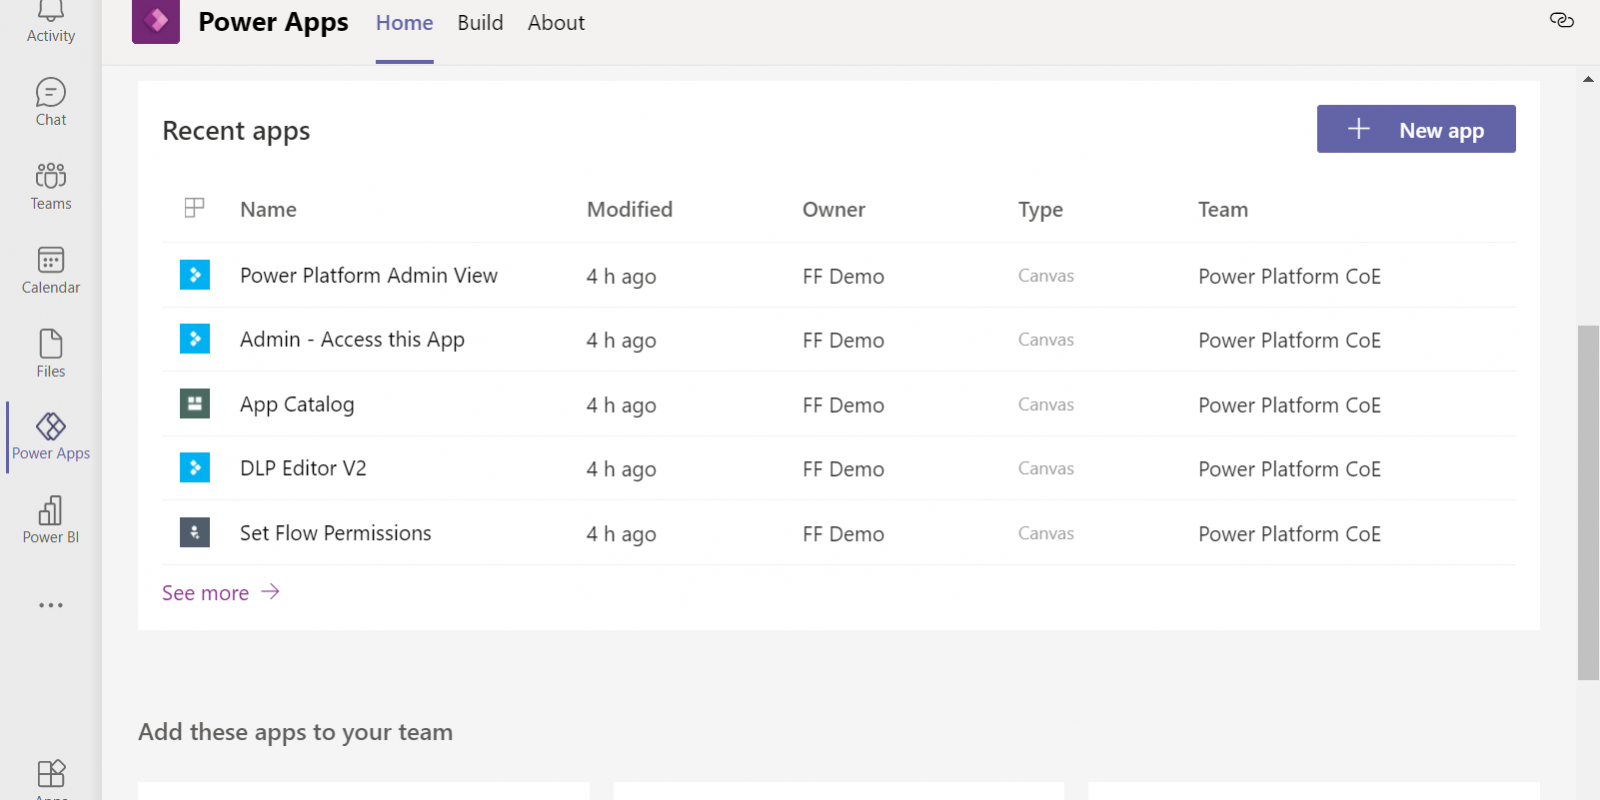The width and height of the screenshot is (1600, 800).
Task: Open the Calendar sidebar icon
Action: tap(50, 271)
